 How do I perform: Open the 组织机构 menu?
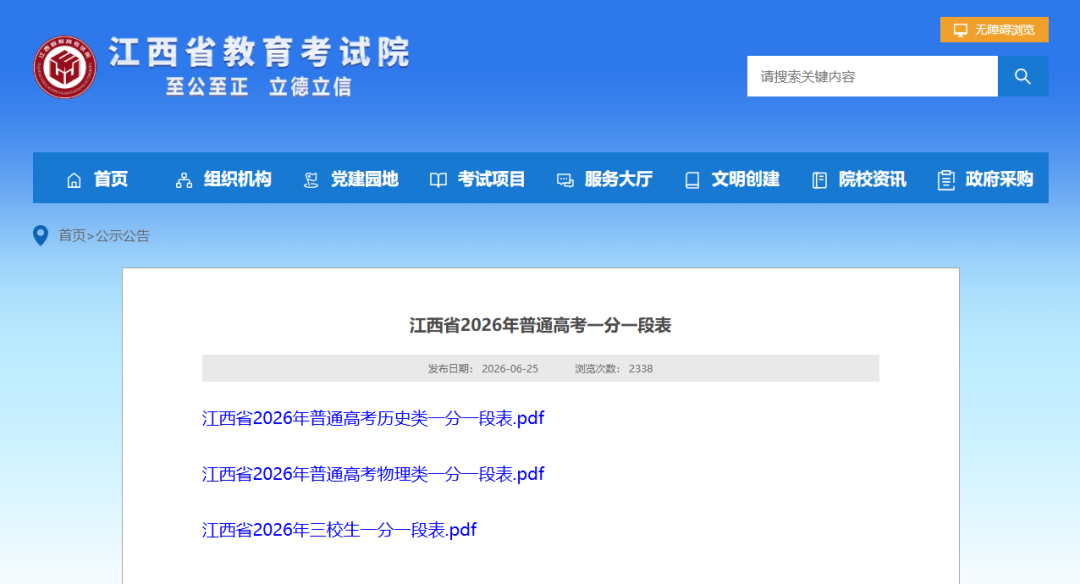click(x=238, y=179)
